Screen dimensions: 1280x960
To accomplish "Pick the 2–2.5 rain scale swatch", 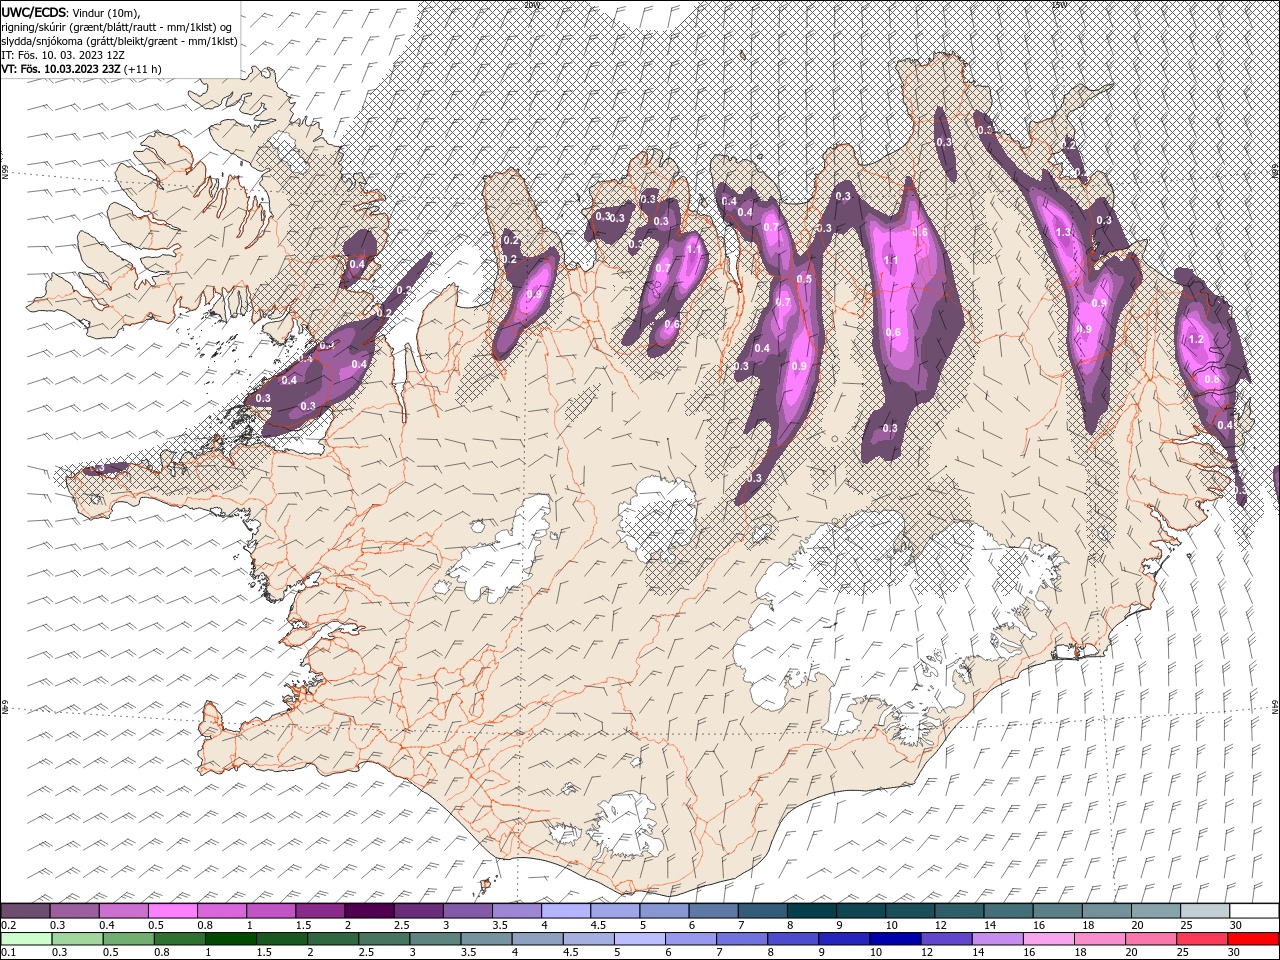I will 332,939.
